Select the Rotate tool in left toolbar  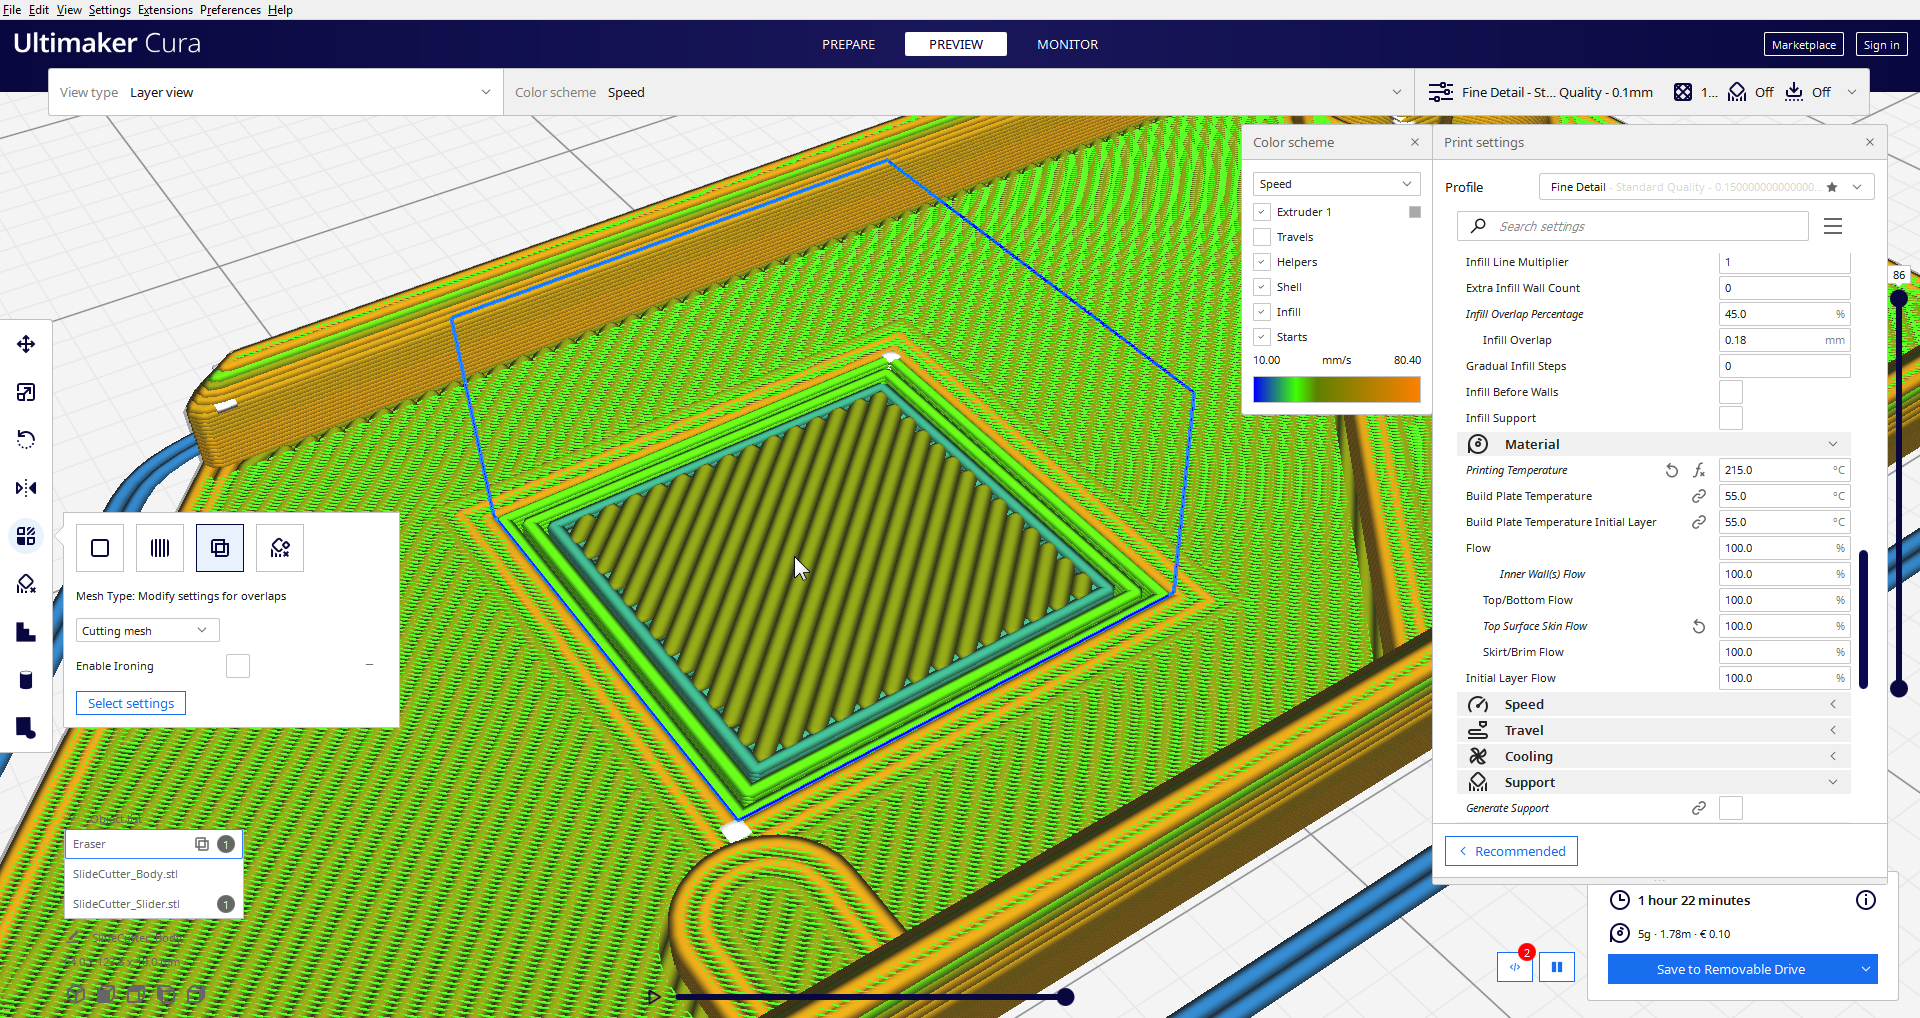pos(26,440)
